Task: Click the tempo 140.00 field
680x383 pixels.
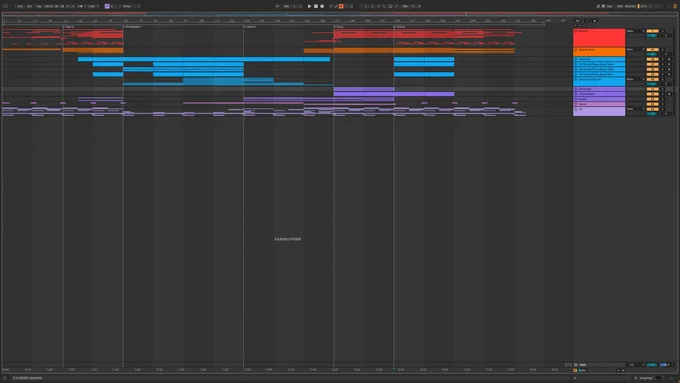Action: 48,6
